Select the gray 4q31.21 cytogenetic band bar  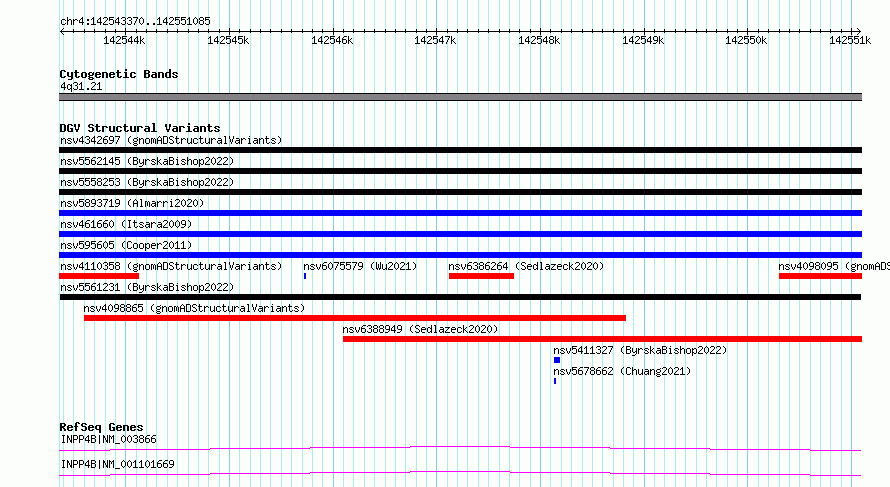coord(460,97)
